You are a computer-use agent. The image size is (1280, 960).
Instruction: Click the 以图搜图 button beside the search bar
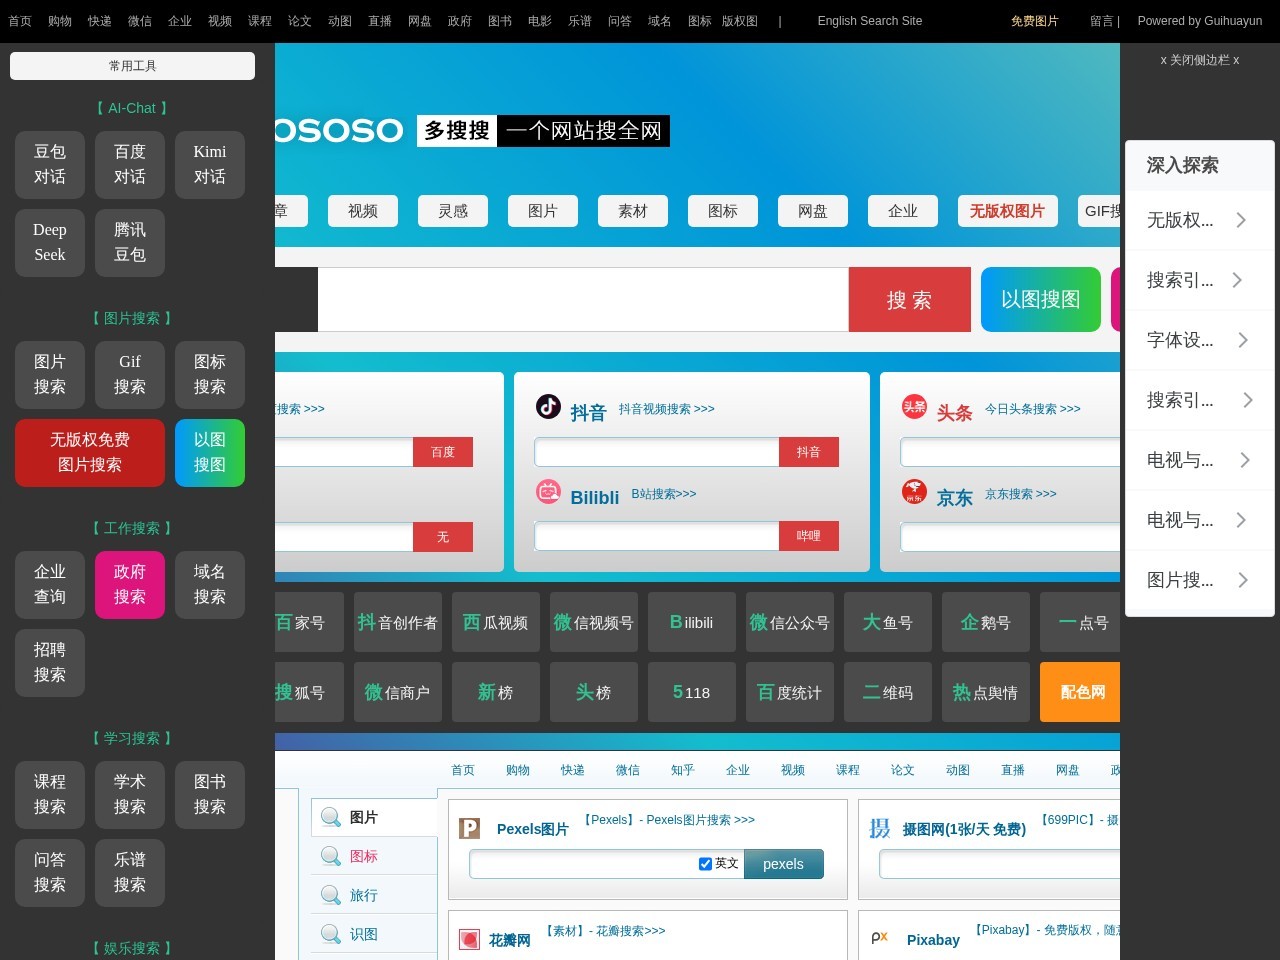pyautogui.click(x=1040, y=299)
